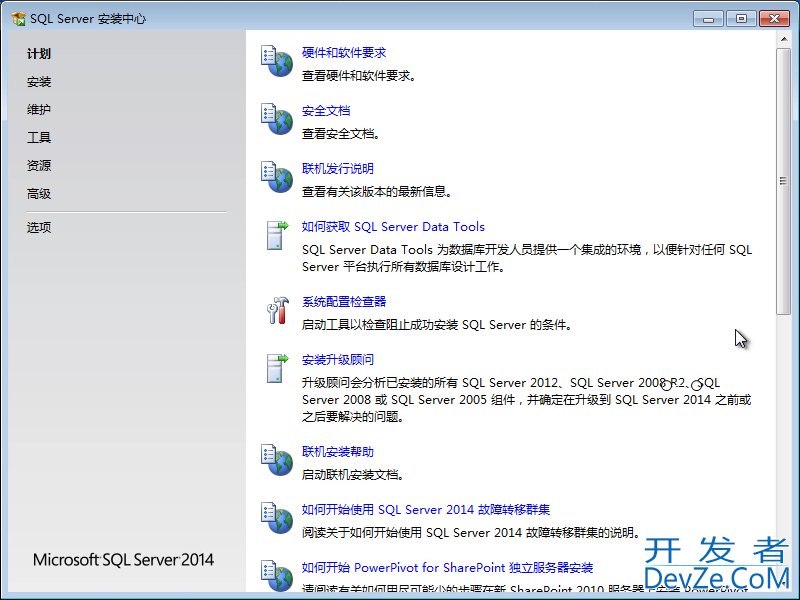Switch to the 维护 sidebar tab
800x600 pixels.
[39, 109]
